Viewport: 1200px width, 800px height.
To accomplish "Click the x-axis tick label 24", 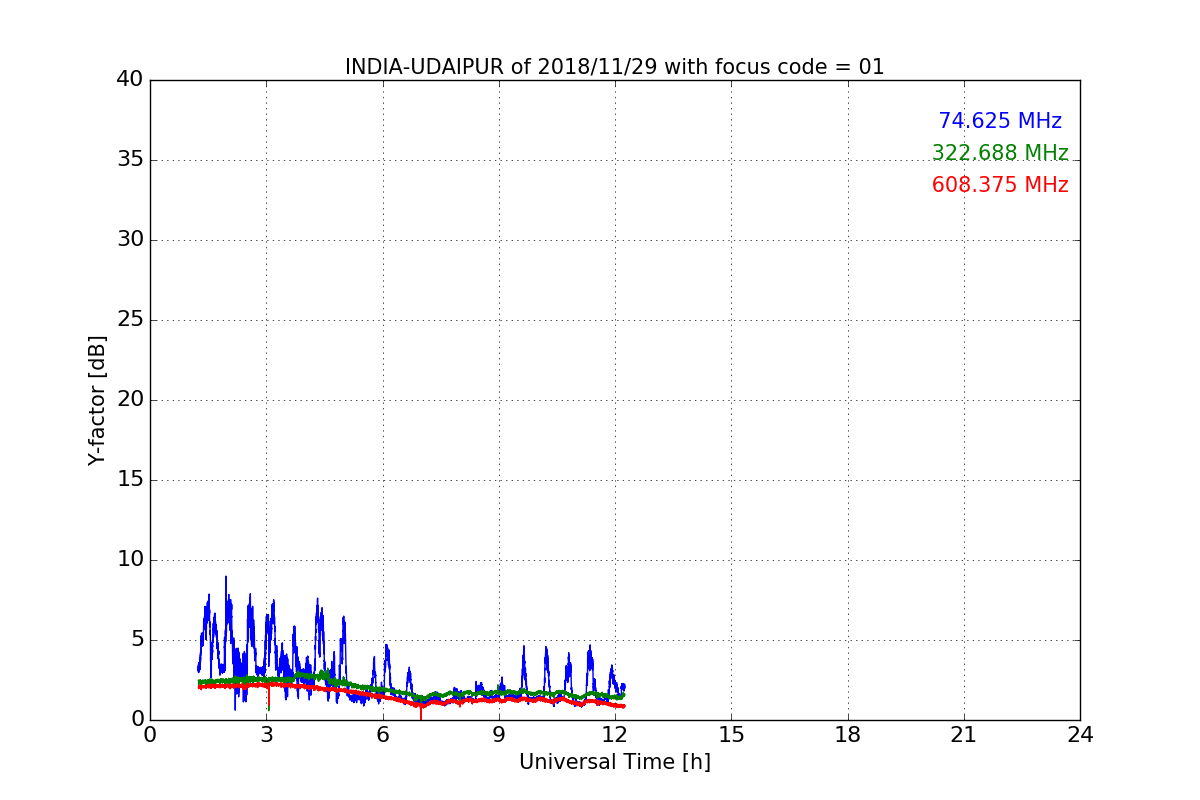I will click(x=1080, y=735).
